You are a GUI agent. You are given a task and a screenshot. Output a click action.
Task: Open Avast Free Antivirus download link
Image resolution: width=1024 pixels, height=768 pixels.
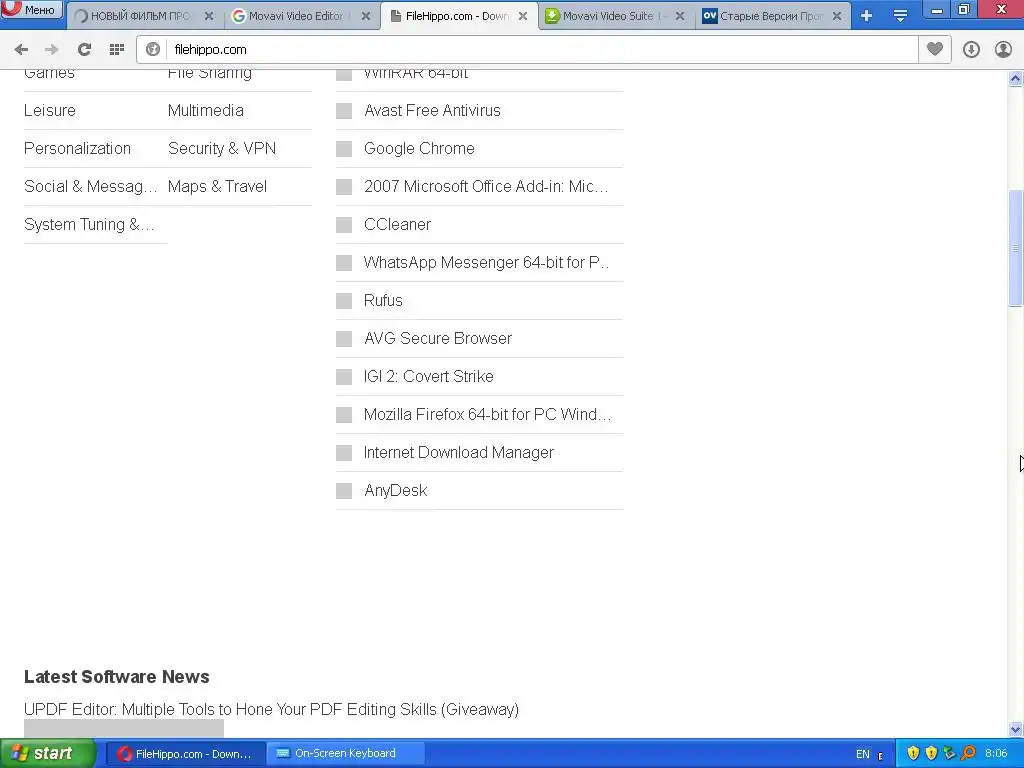[x=432, y=110]
